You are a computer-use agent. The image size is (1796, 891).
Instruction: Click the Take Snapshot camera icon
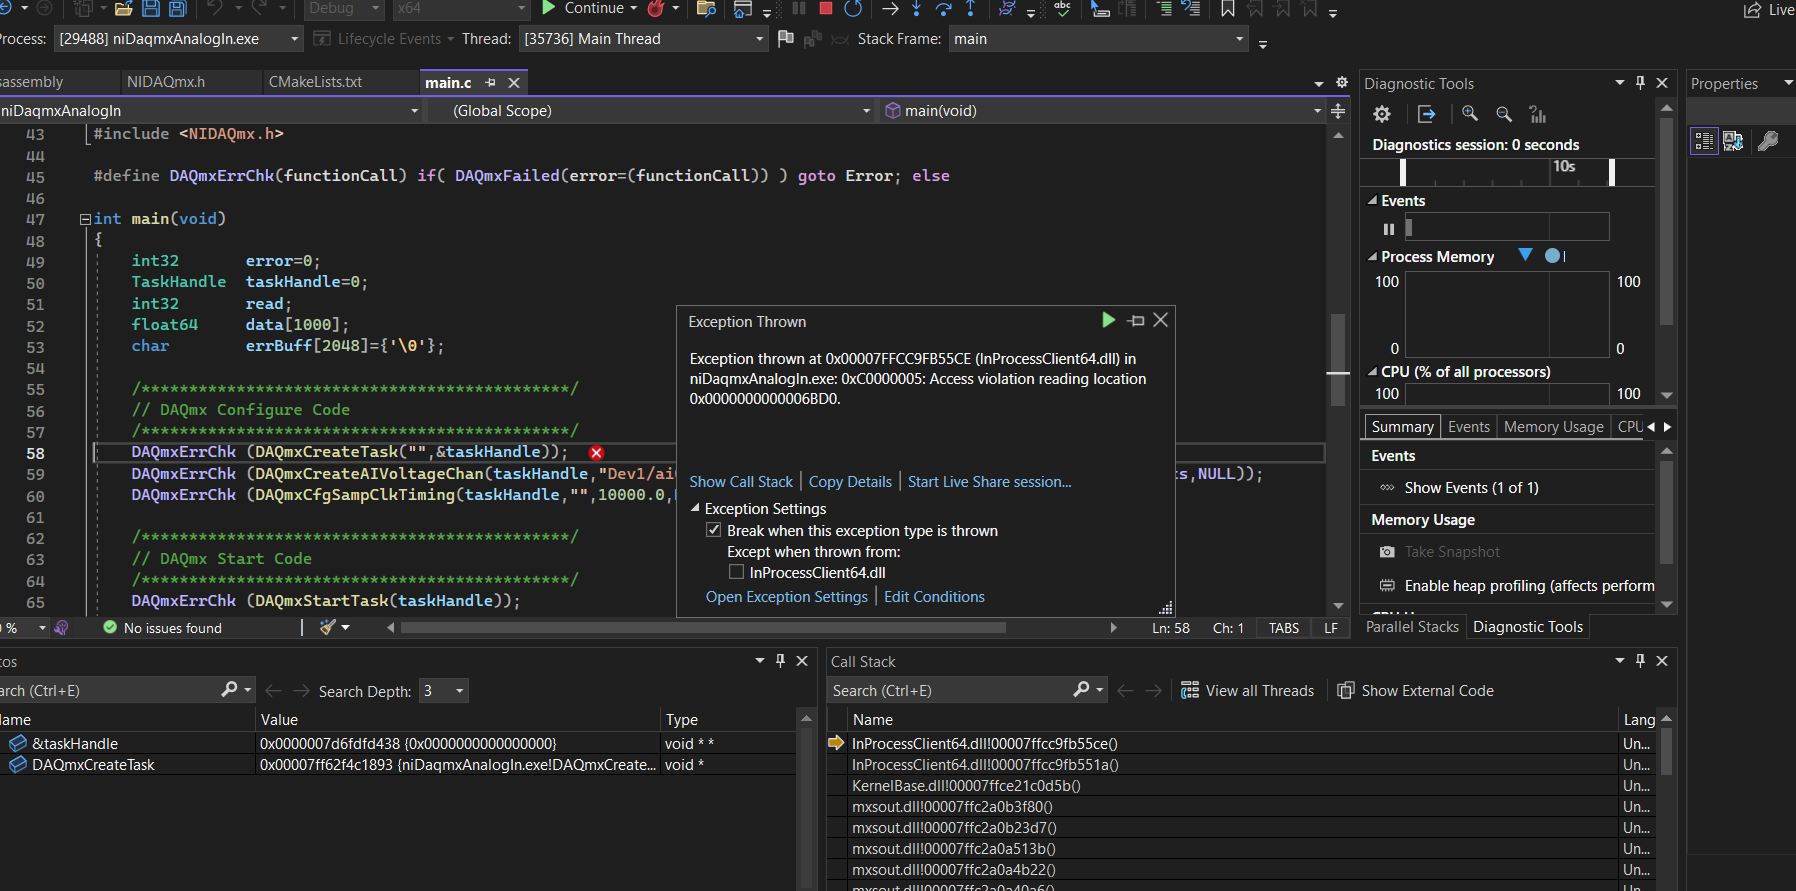(x=1387, y=552)
